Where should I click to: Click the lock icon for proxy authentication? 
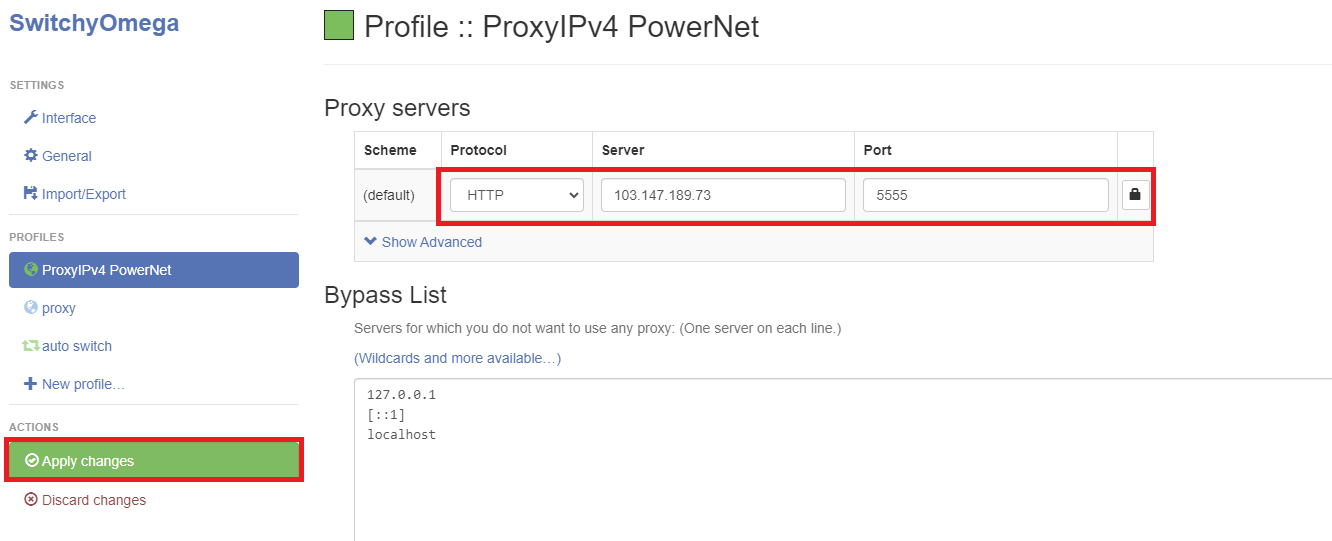pyautogui.click(x=1134, y=195)
